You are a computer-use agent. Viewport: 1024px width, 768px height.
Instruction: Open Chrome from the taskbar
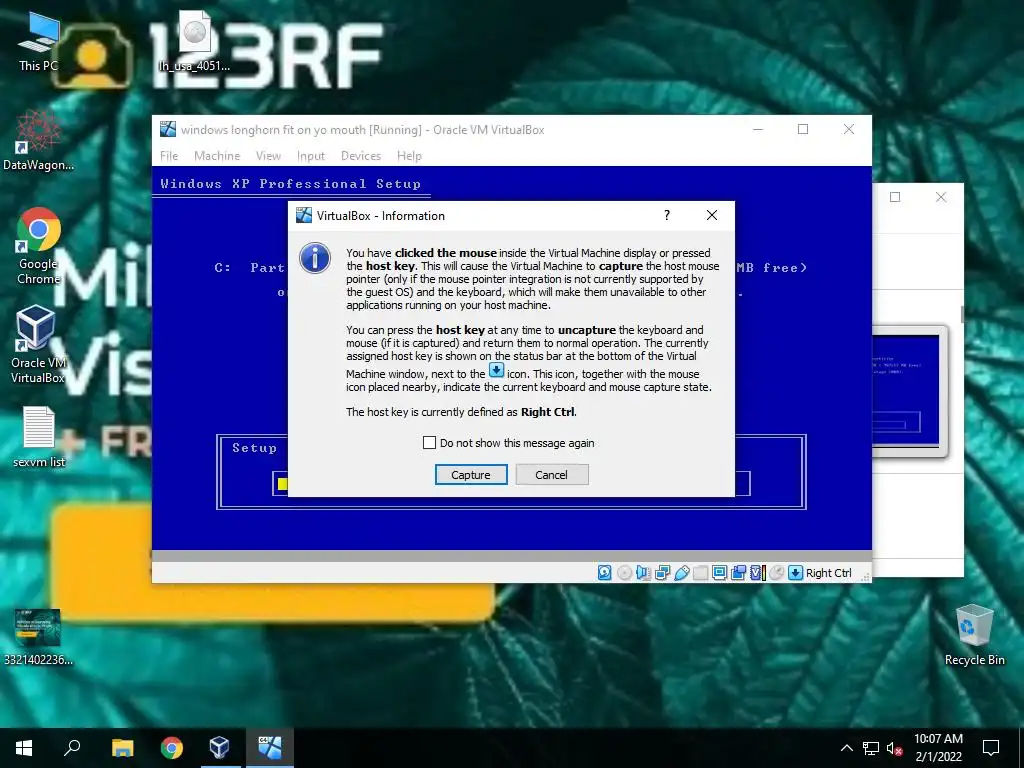click(172, 748)
